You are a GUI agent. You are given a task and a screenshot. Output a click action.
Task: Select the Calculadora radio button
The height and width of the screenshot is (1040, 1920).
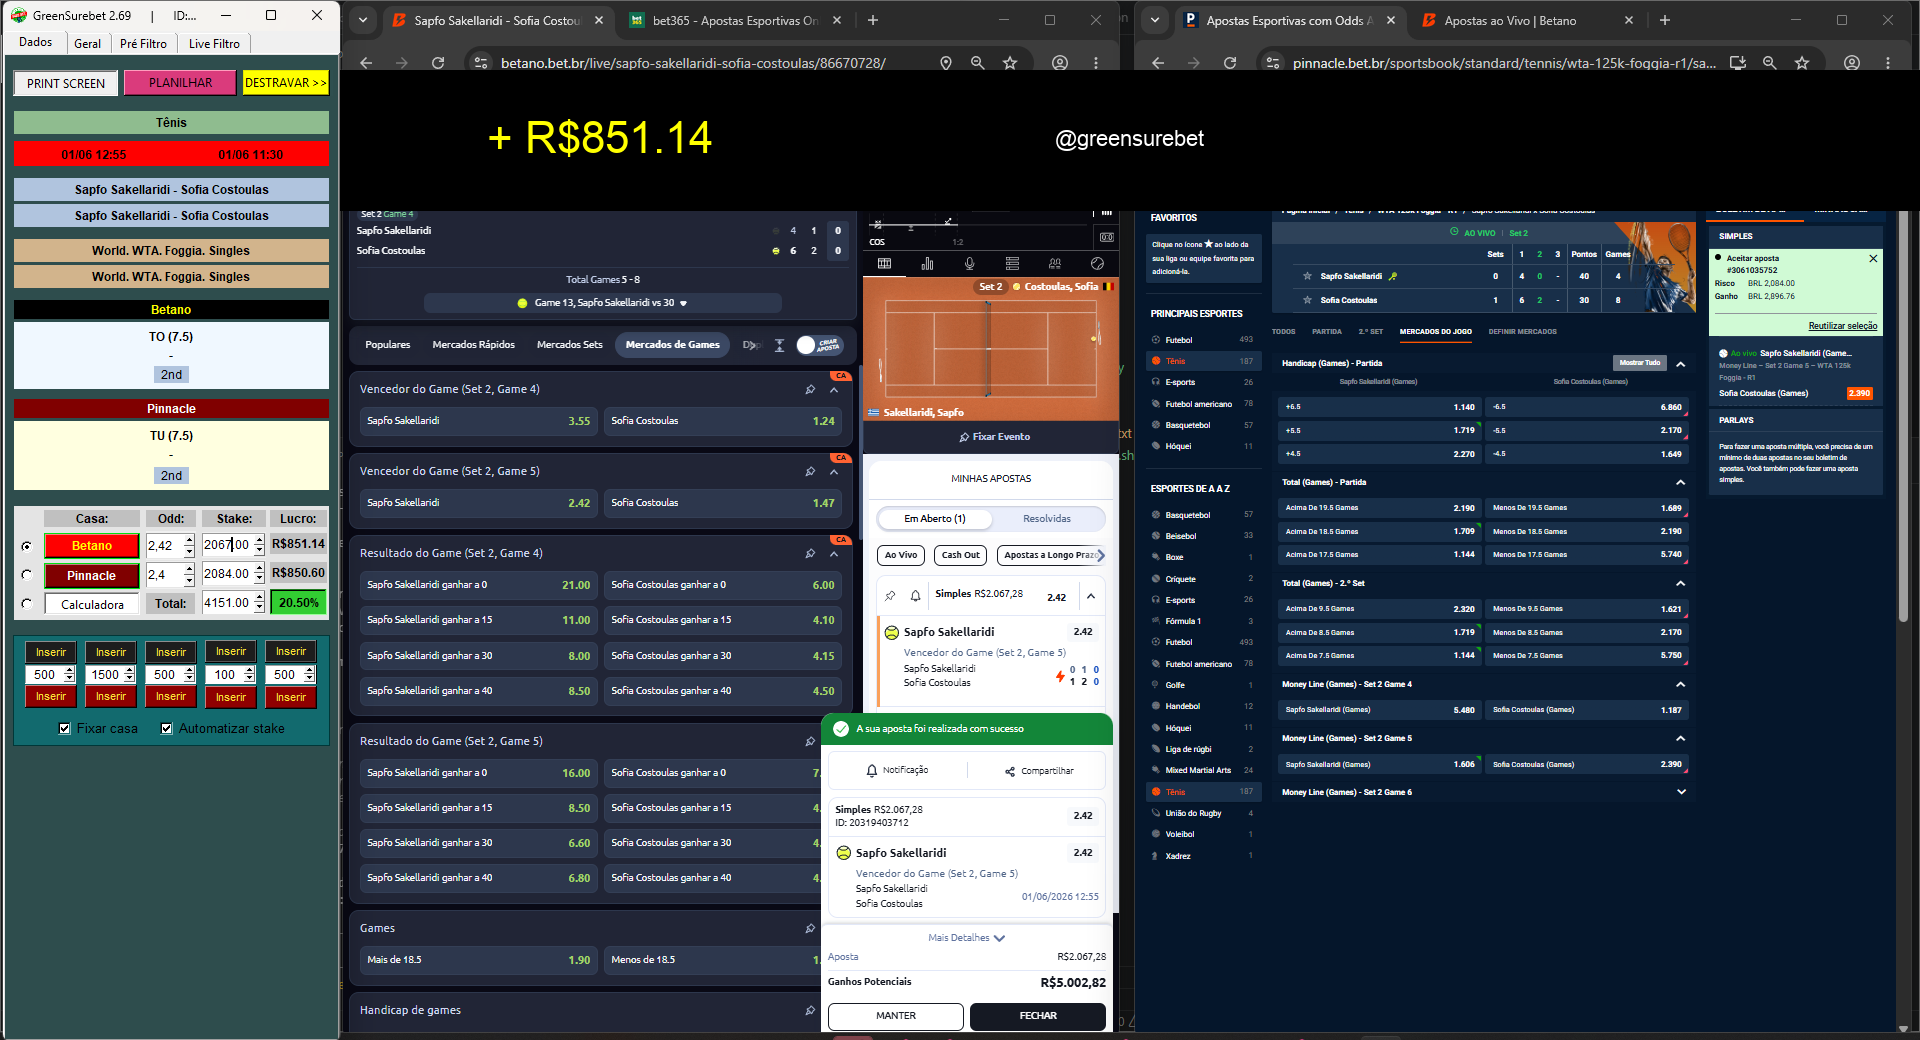click(x=27, y=604)
